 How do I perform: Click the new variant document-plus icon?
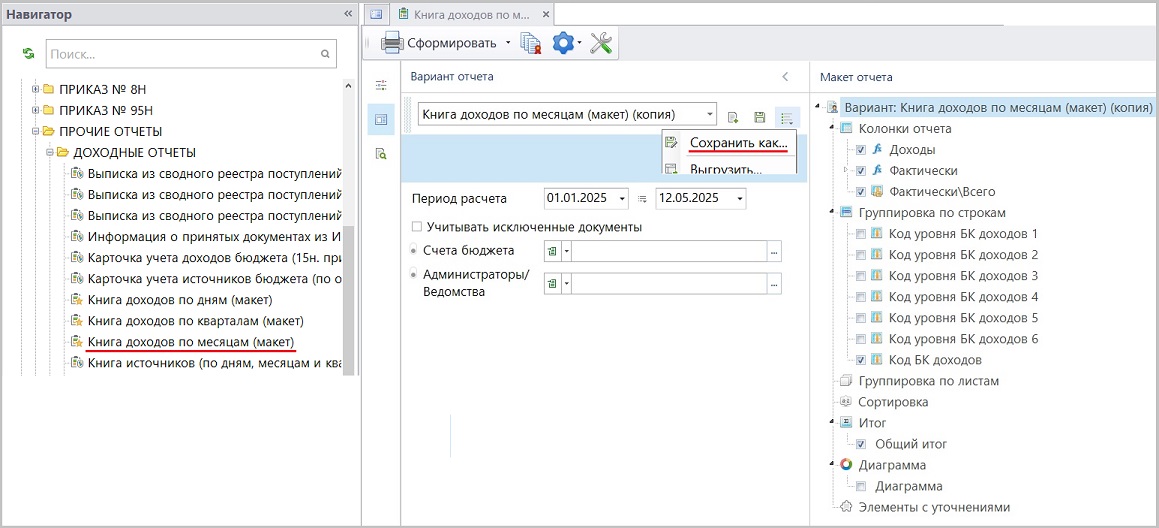point(733,117)
